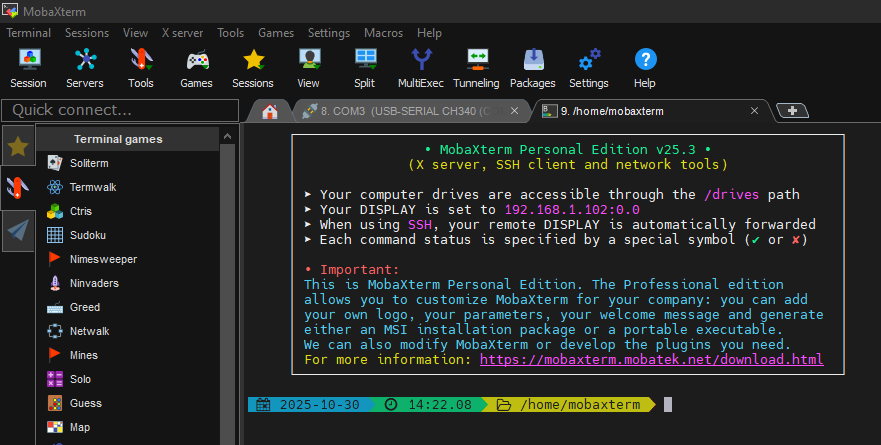Viewport: 881px width, 445px height.
Task: Open the Servers toolbar icon
Action: tap(84, 67)
